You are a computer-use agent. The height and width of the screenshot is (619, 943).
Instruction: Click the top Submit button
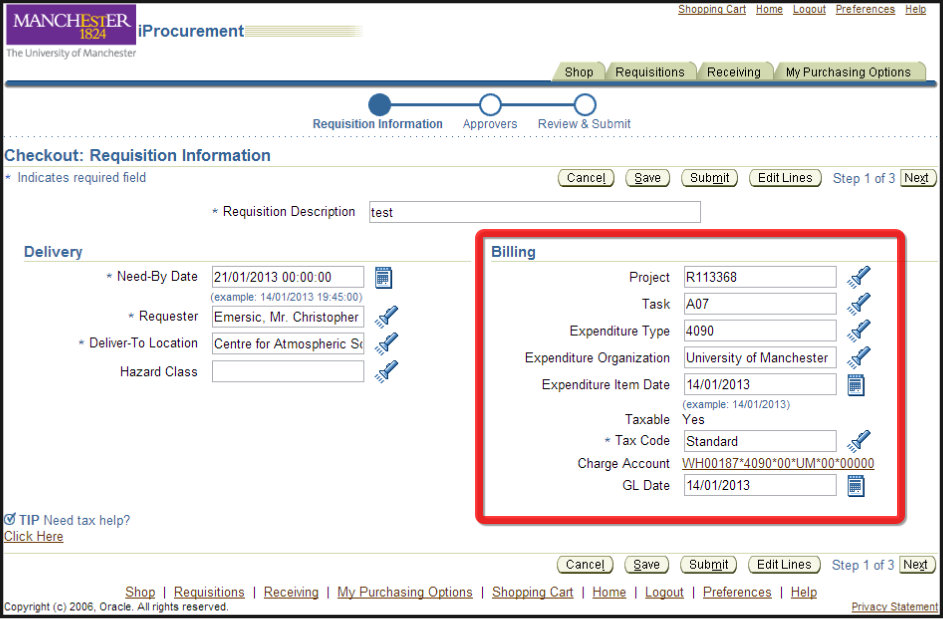[x=709, y=178]
